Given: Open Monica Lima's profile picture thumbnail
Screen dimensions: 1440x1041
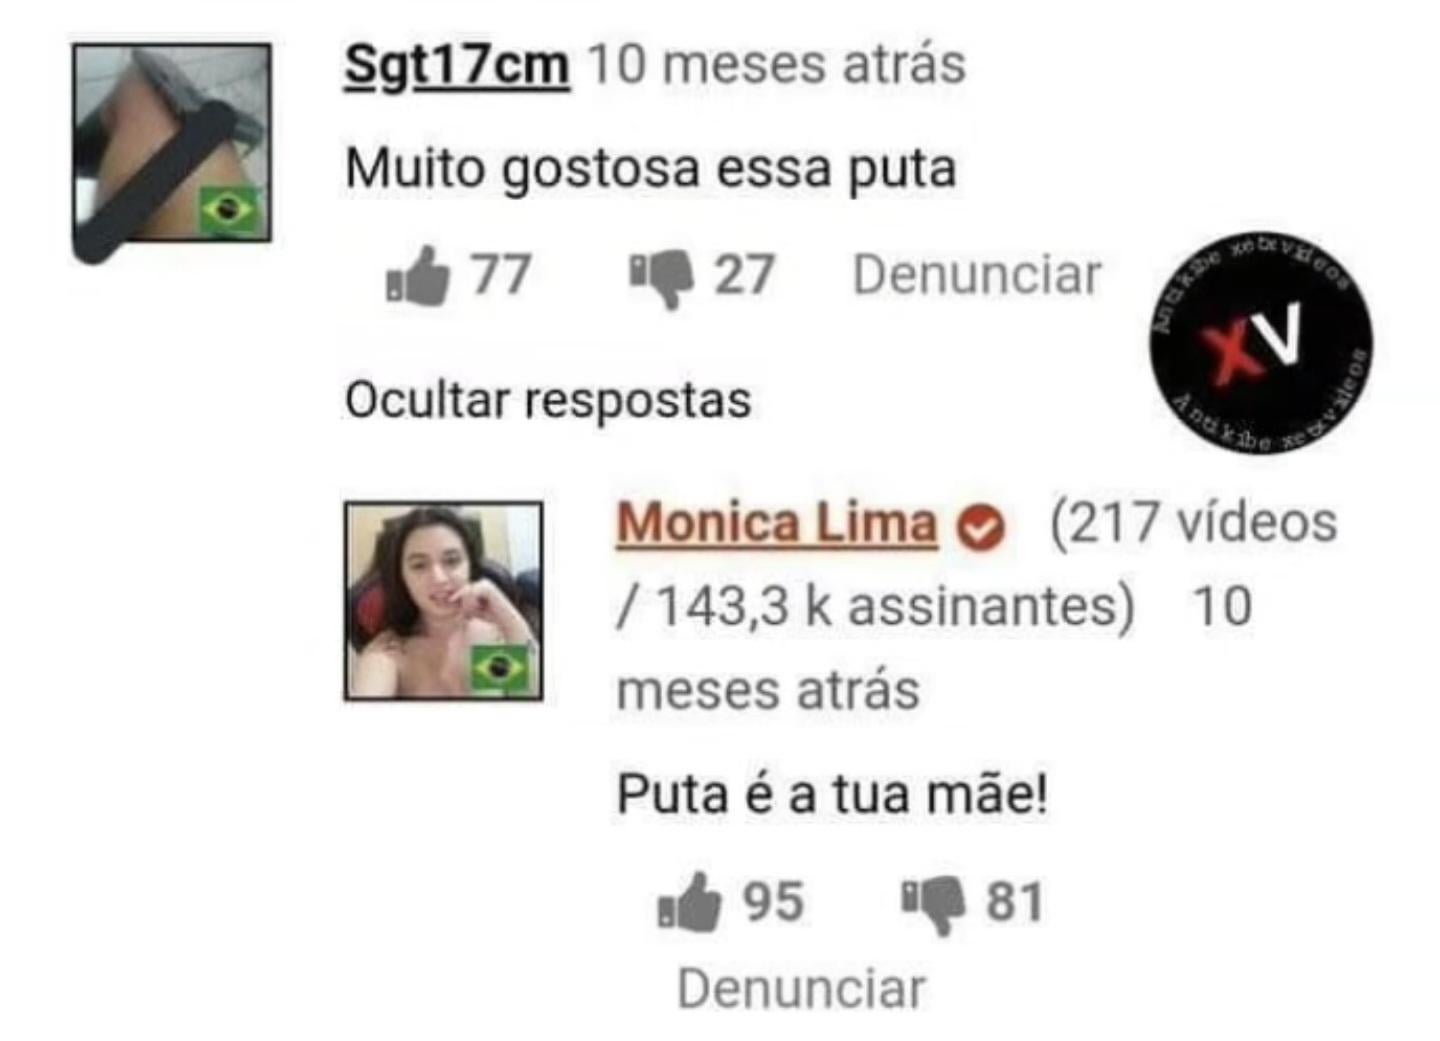Looking at the screenshot, I should click(x=444, y=601).
